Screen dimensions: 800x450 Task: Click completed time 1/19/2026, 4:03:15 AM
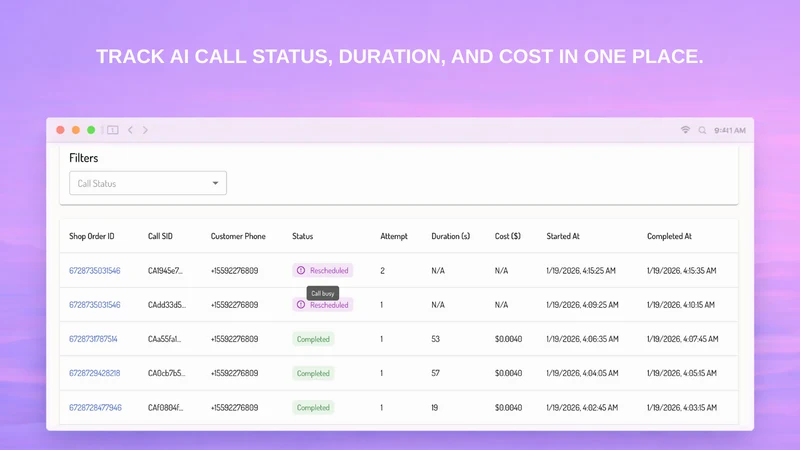(682, 407)
